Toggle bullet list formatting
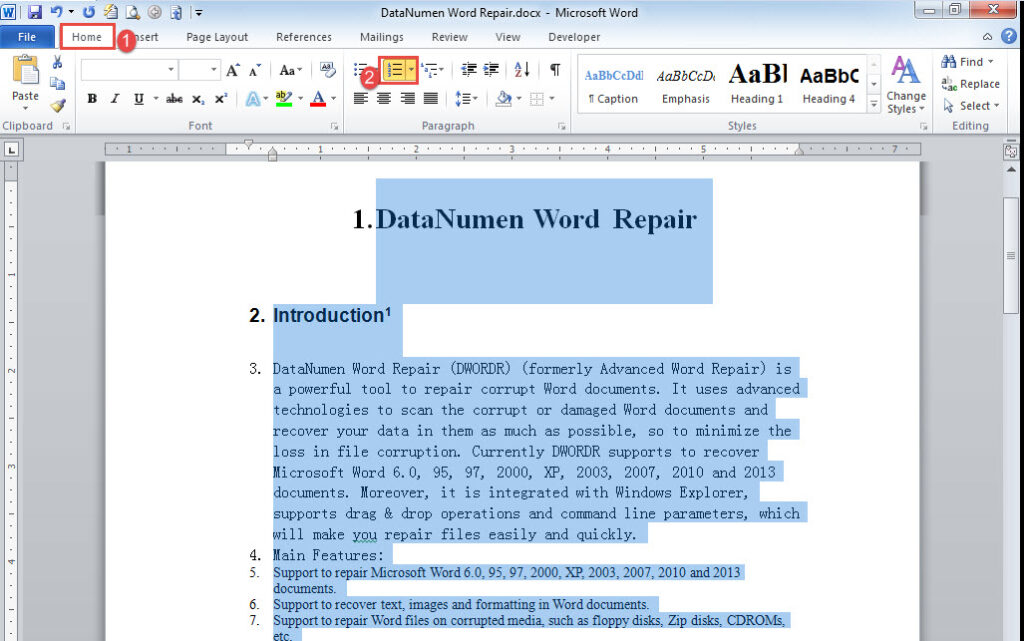 tap(358, 68)
